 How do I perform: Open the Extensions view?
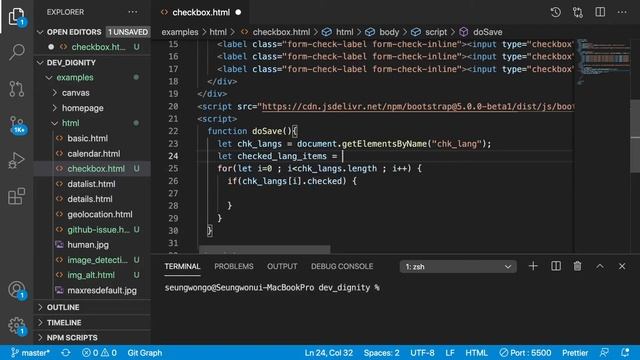16,196
